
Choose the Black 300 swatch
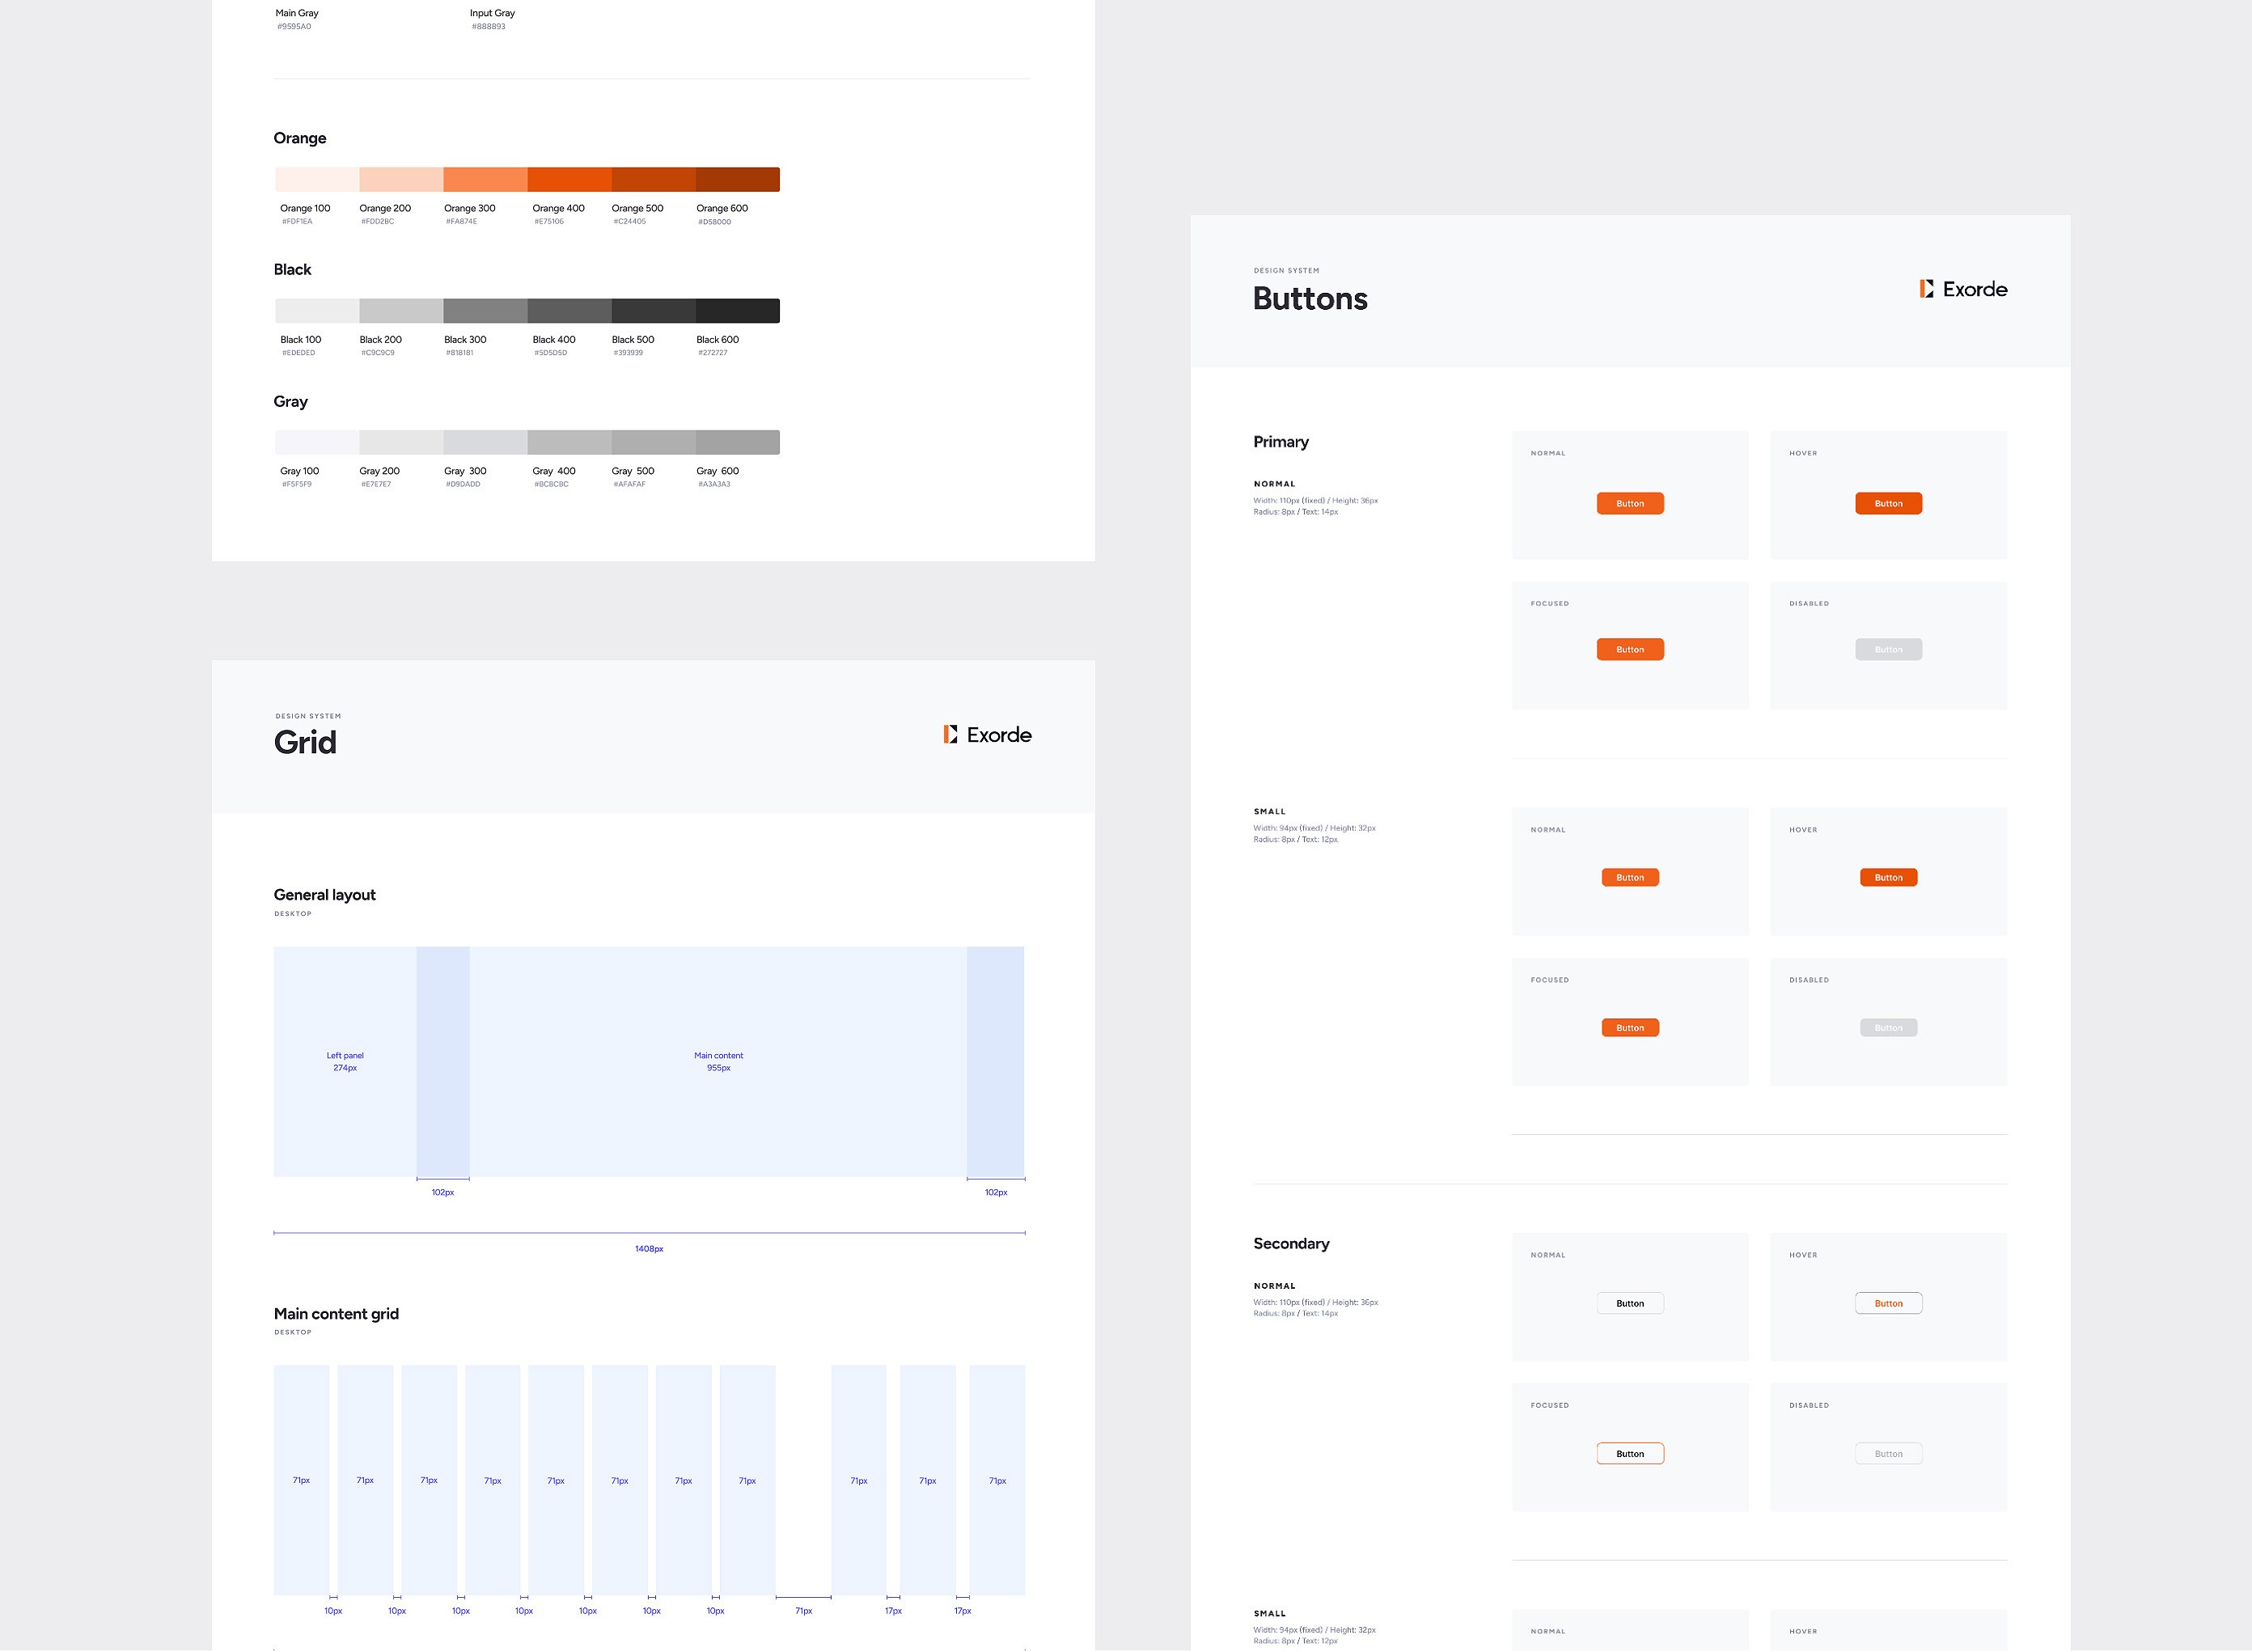(x=485, y=311)
